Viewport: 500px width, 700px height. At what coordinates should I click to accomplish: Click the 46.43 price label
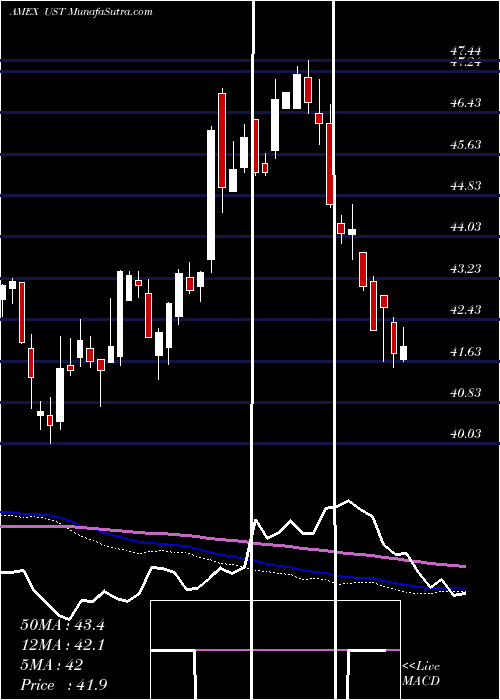(466, 103)
